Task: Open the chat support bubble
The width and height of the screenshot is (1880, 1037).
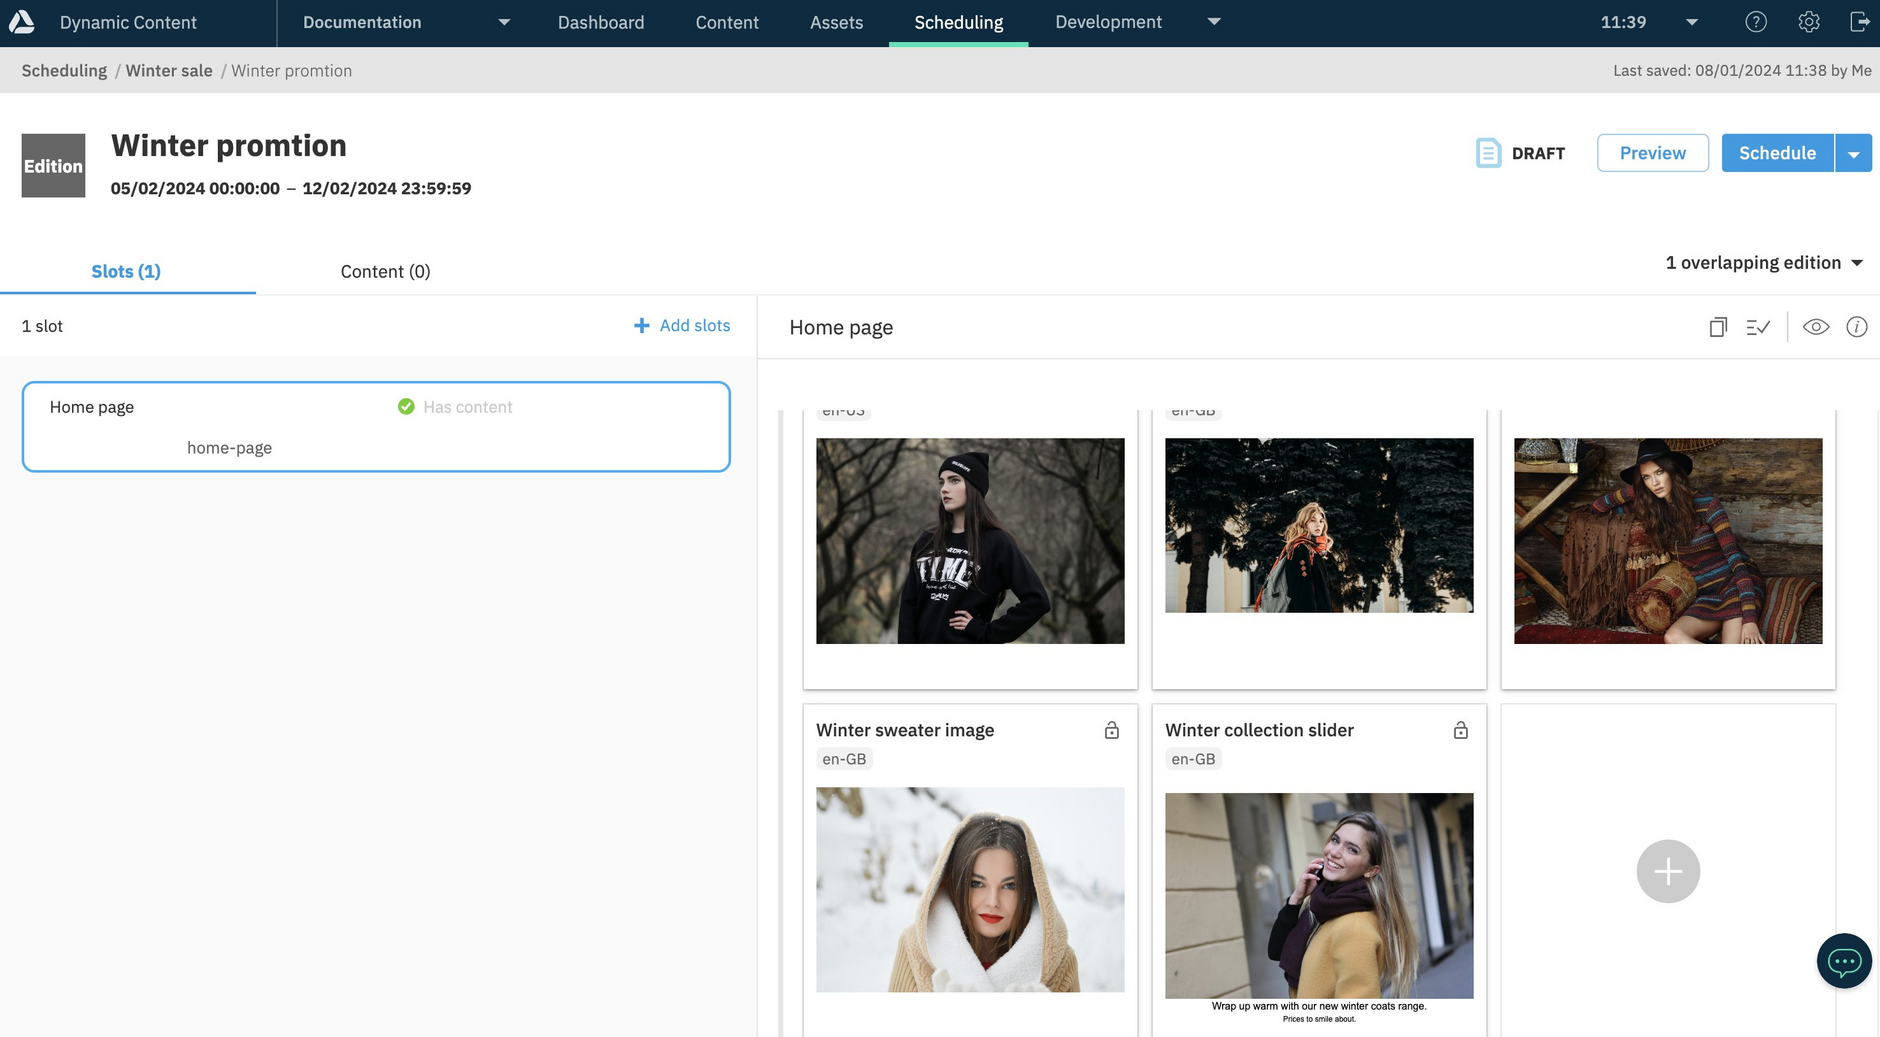Action: click(1844, 961)
